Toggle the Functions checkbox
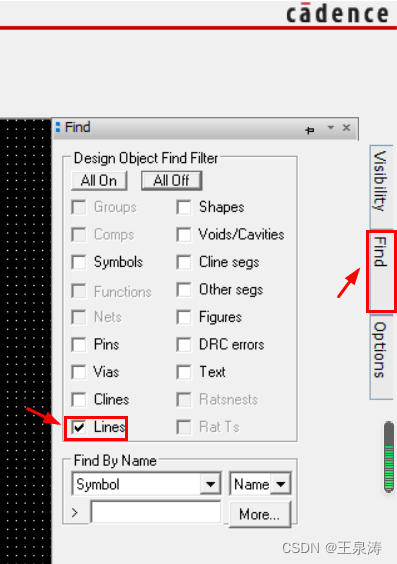This screenshot has height=564, width=397. click(x=78, y=291)
